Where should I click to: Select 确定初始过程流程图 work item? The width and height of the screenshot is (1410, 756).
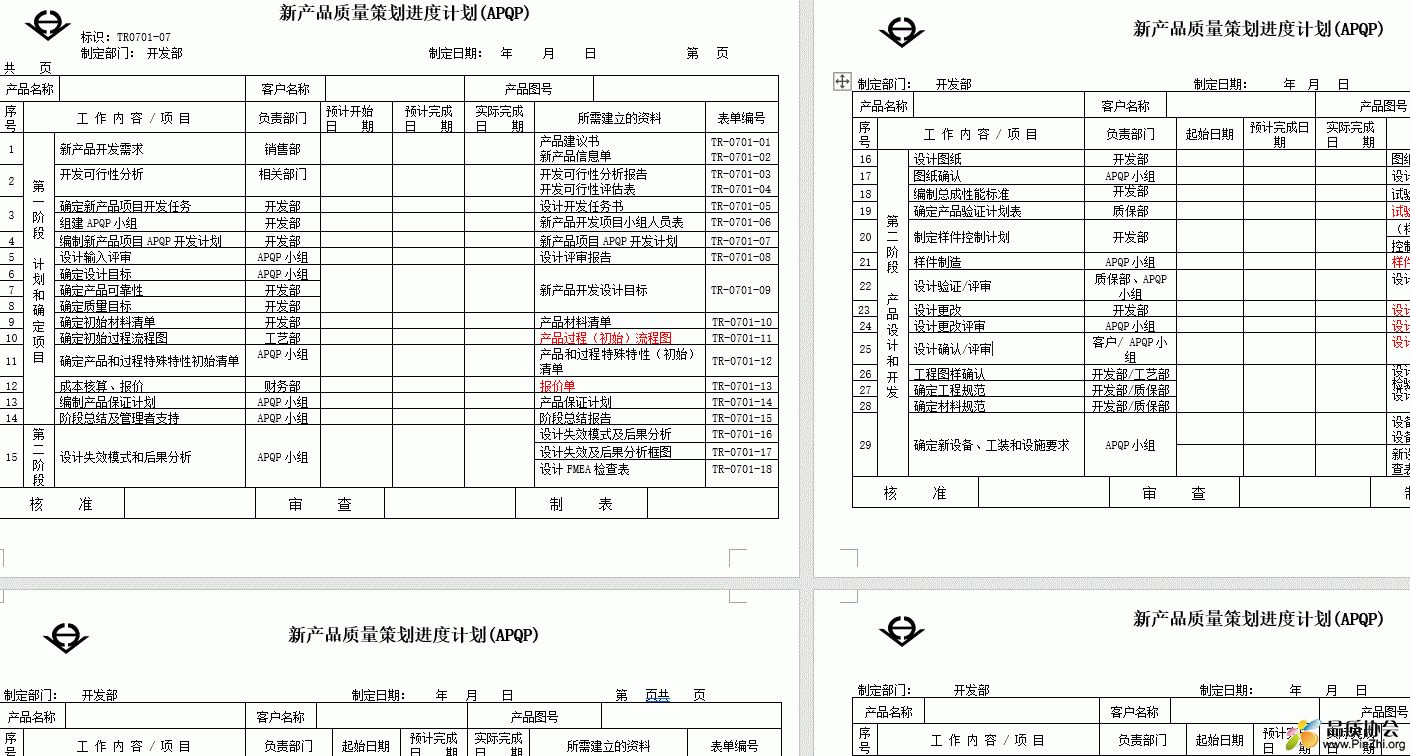pyautogui.click(x=113, y=338)
